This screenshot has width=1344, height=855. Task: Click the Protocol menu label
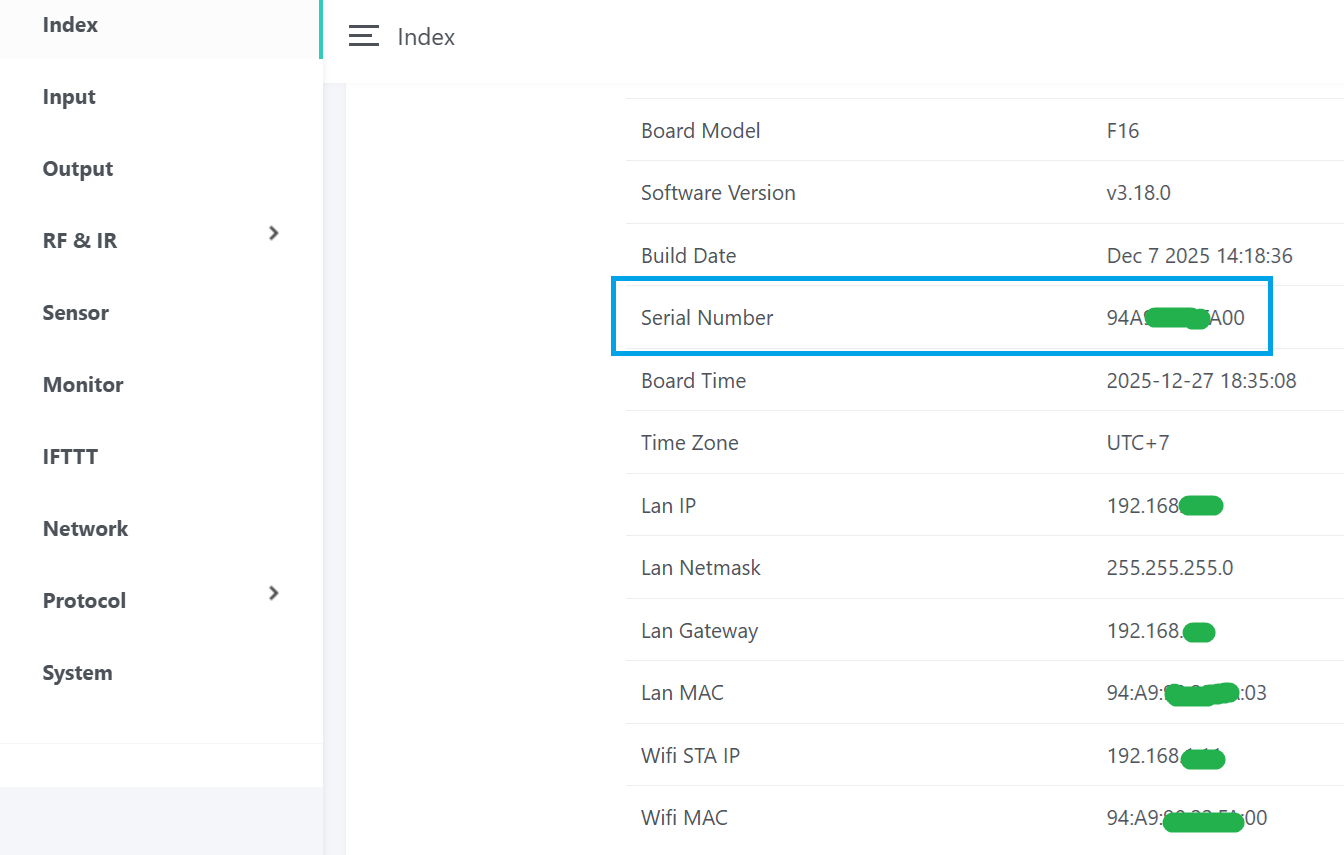click(84, 601)
